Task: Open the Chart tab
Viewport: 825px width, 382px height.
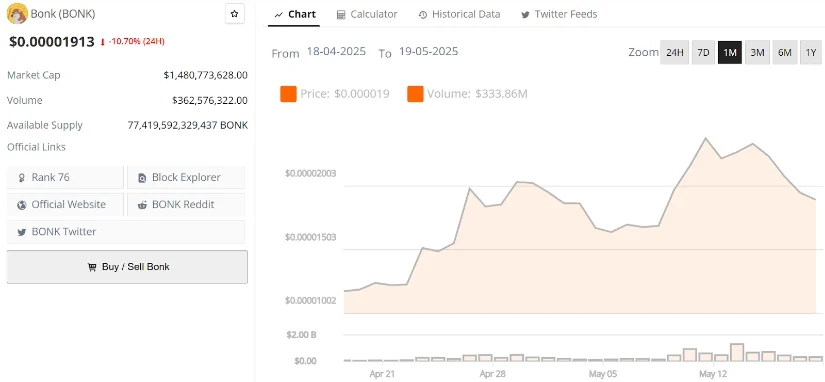Action: 295,14
